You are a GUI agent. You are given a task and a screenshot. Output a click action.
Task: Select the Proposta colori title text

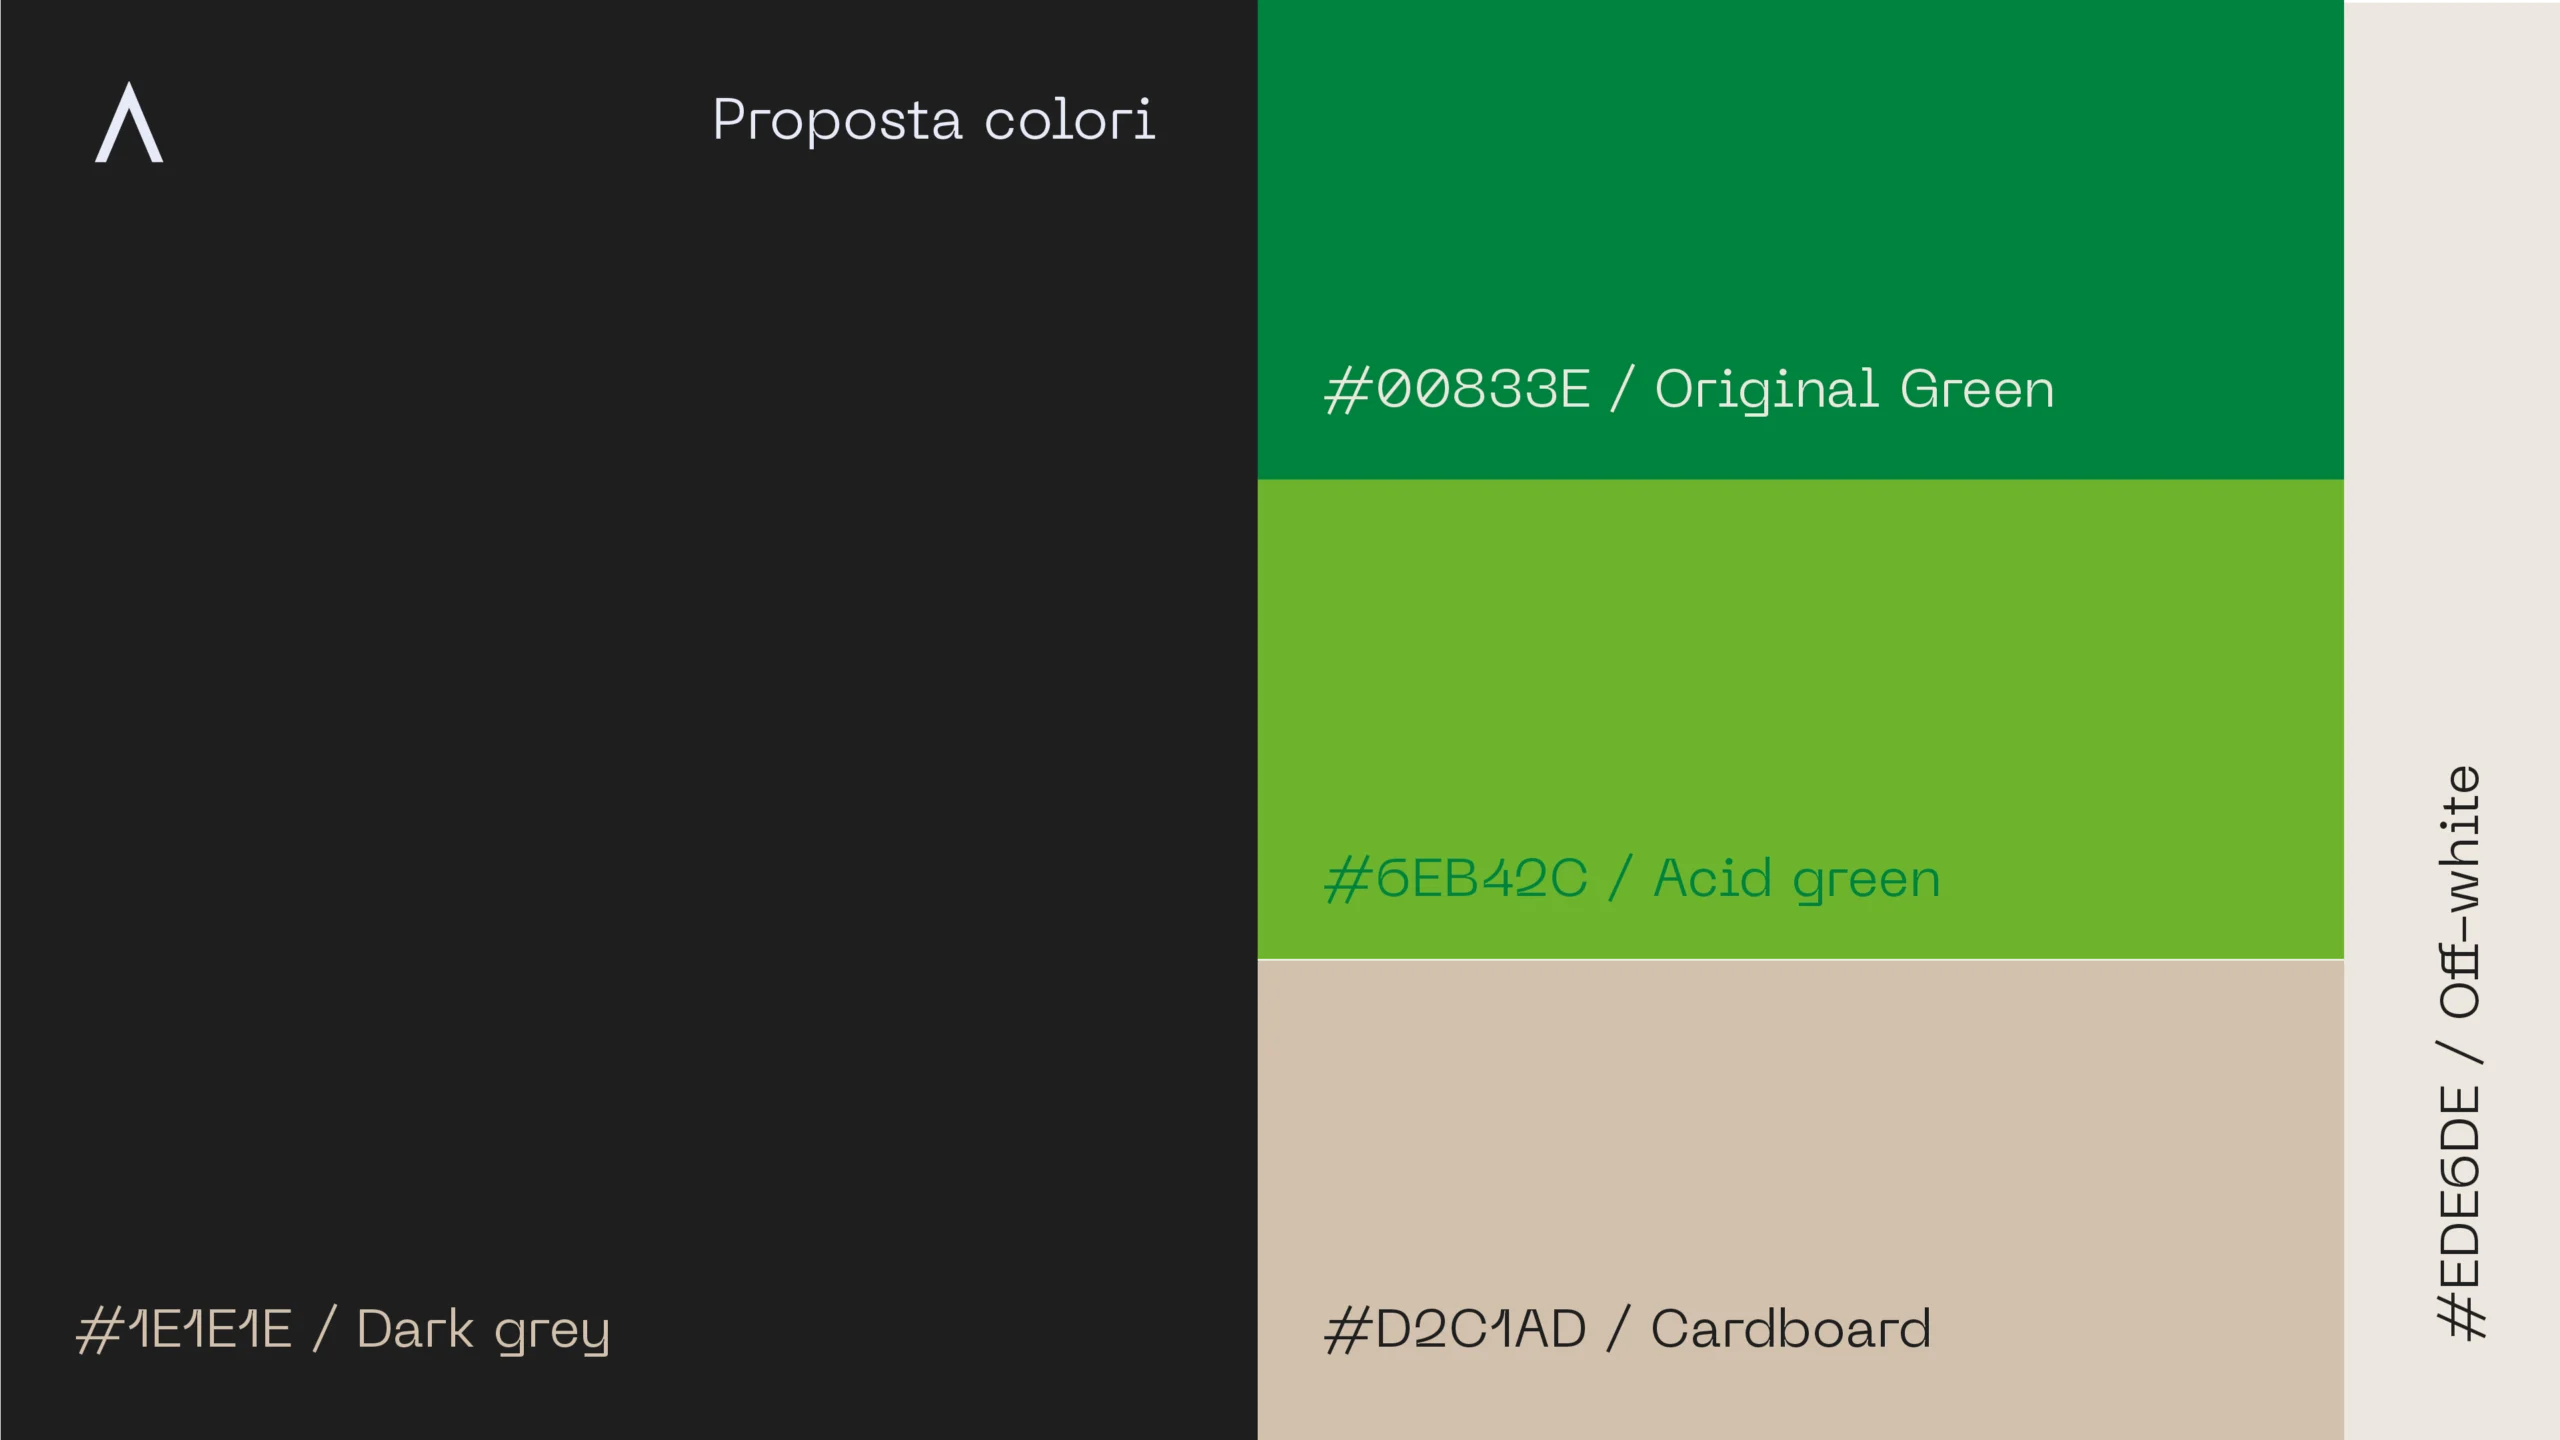[x=934, y=121]
